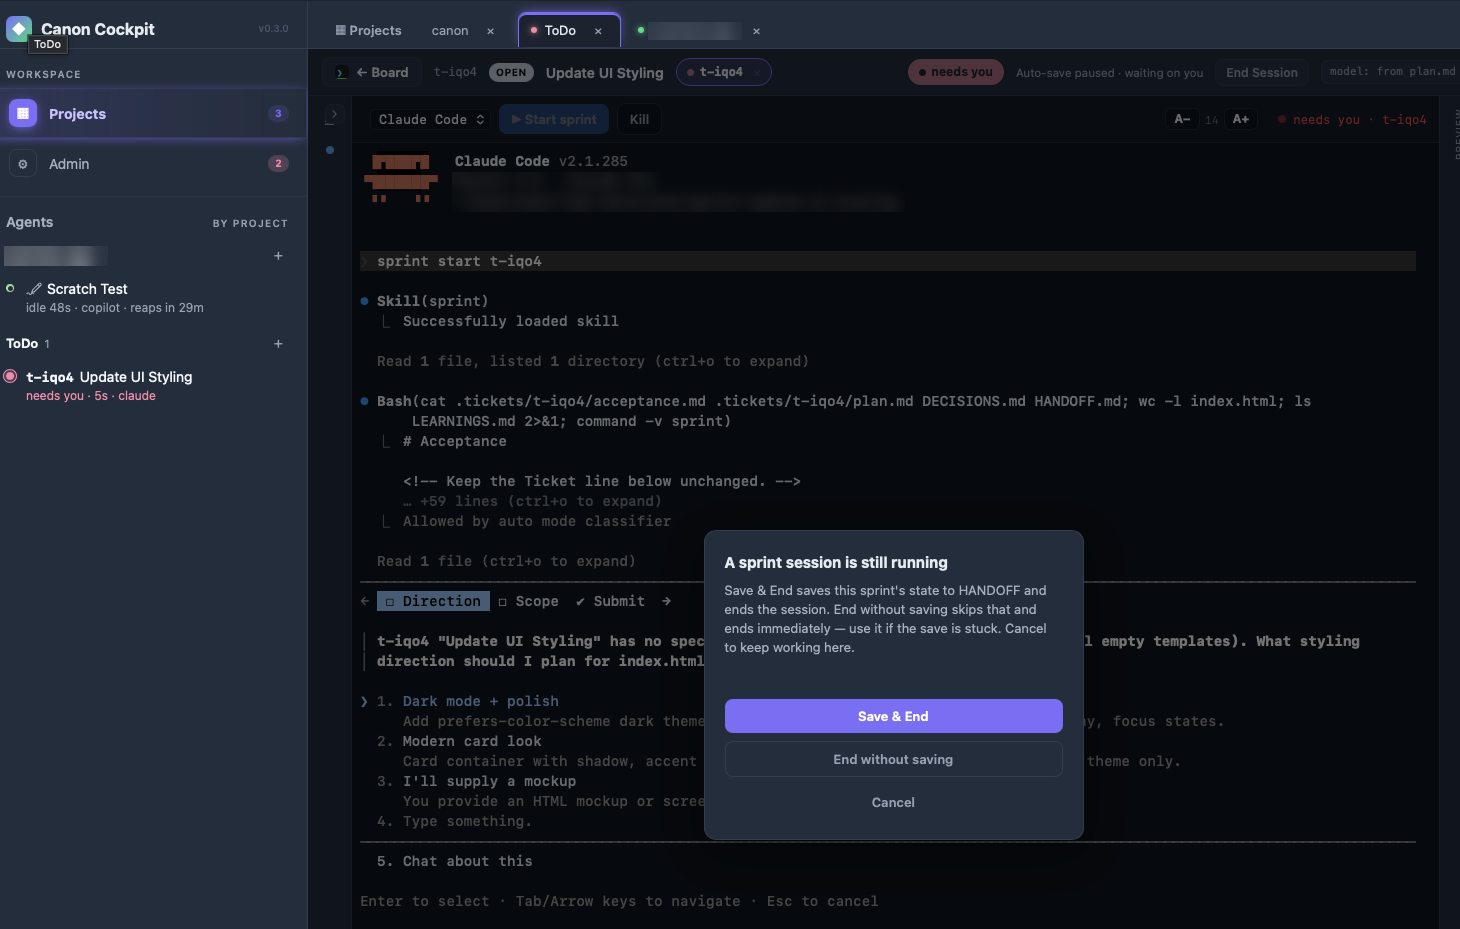Choose option 5 Chat about this

(455, 861)
